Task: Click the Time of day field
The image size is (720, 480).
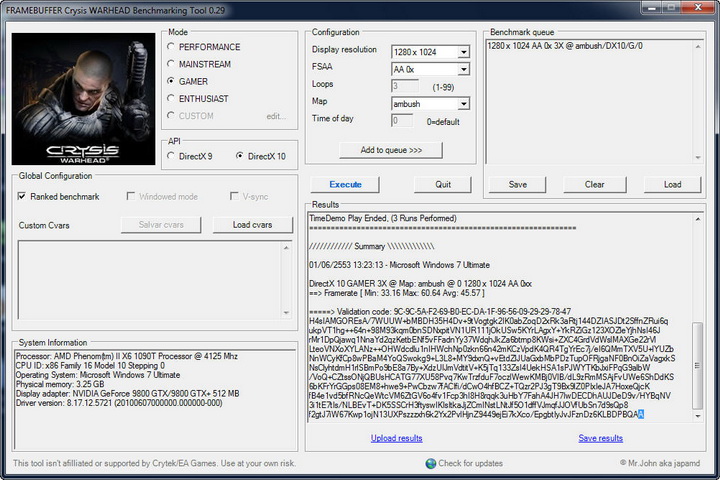Action: click(402, 121)
